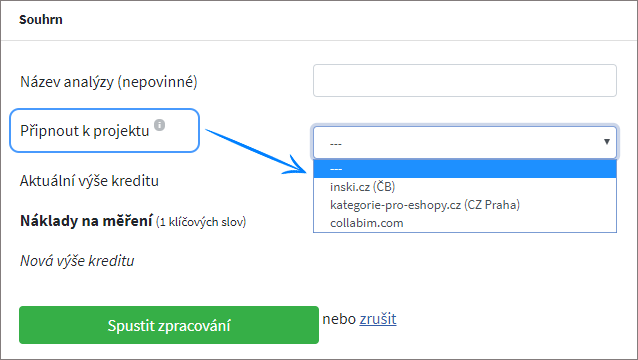638x360 pixels.
Task: Click the Název analýzy (nepovinné) label
Action: 109,82
